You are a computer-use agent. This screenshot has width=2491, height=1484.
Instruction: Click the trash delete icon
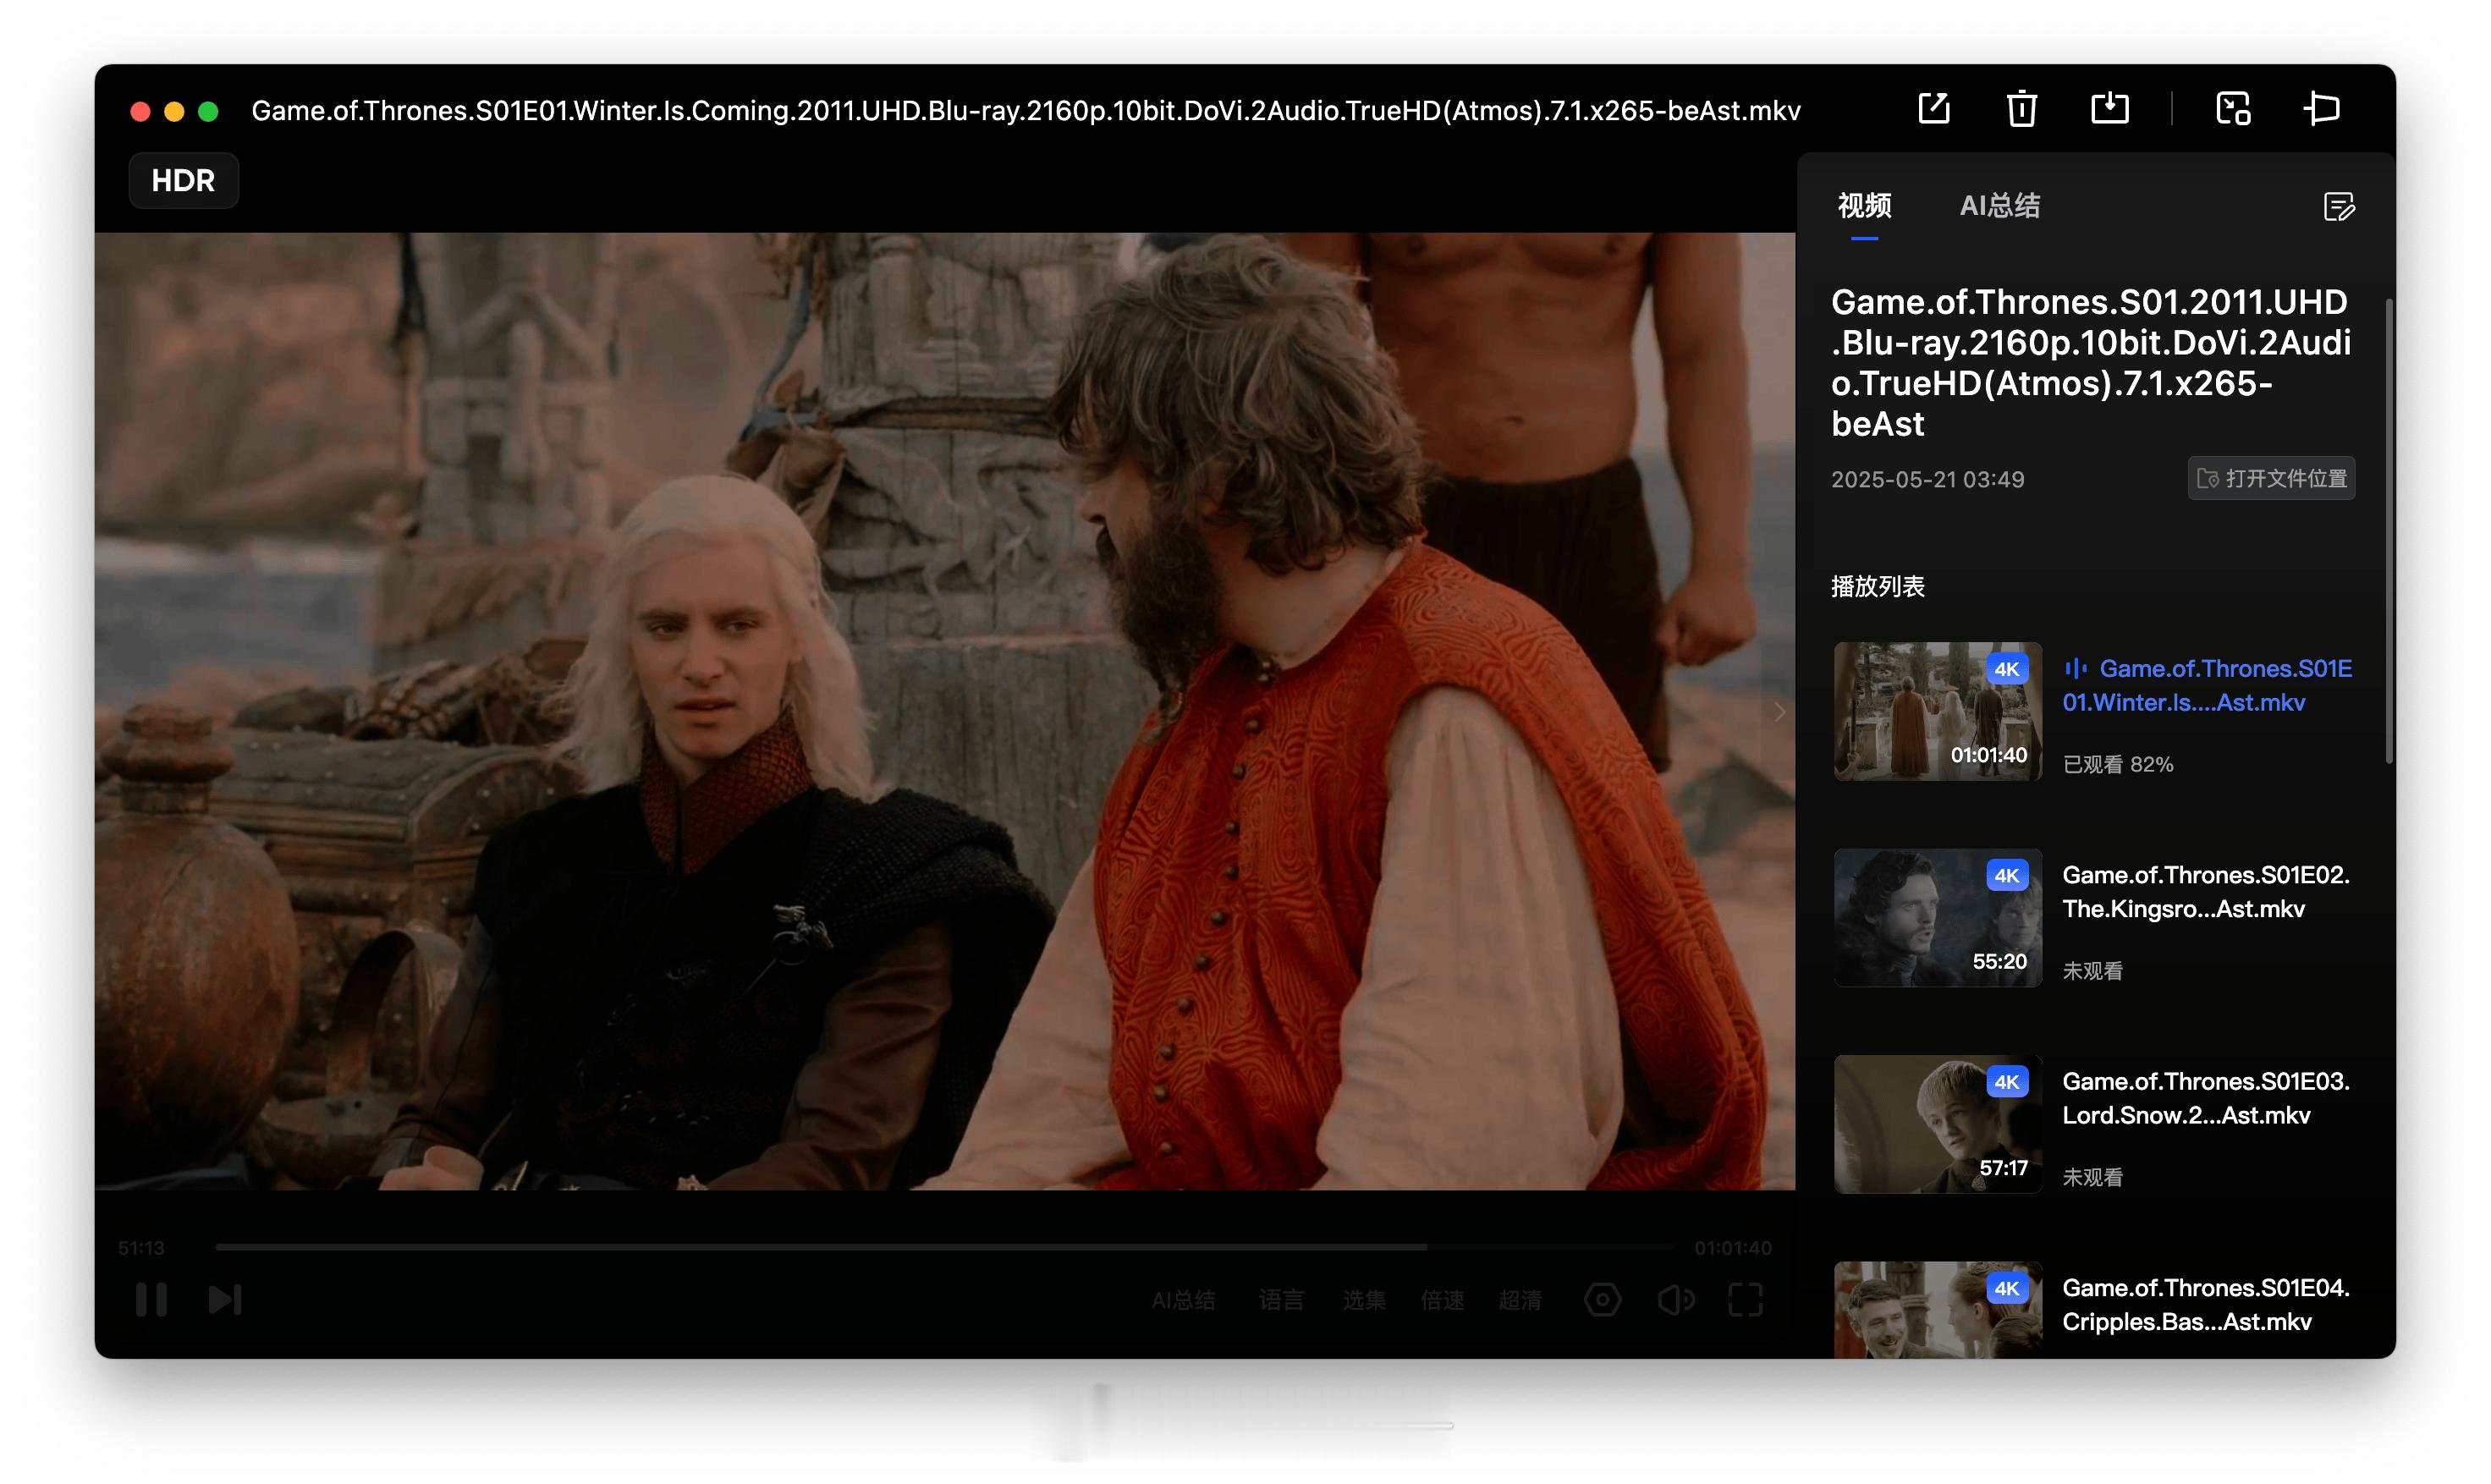[x=2021, y=108]
